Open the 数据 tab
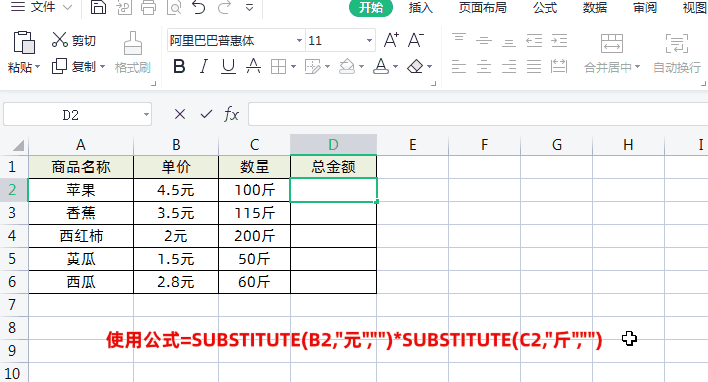Image resolution: width=708 pixels, height=382 pixels. [595, 8]
